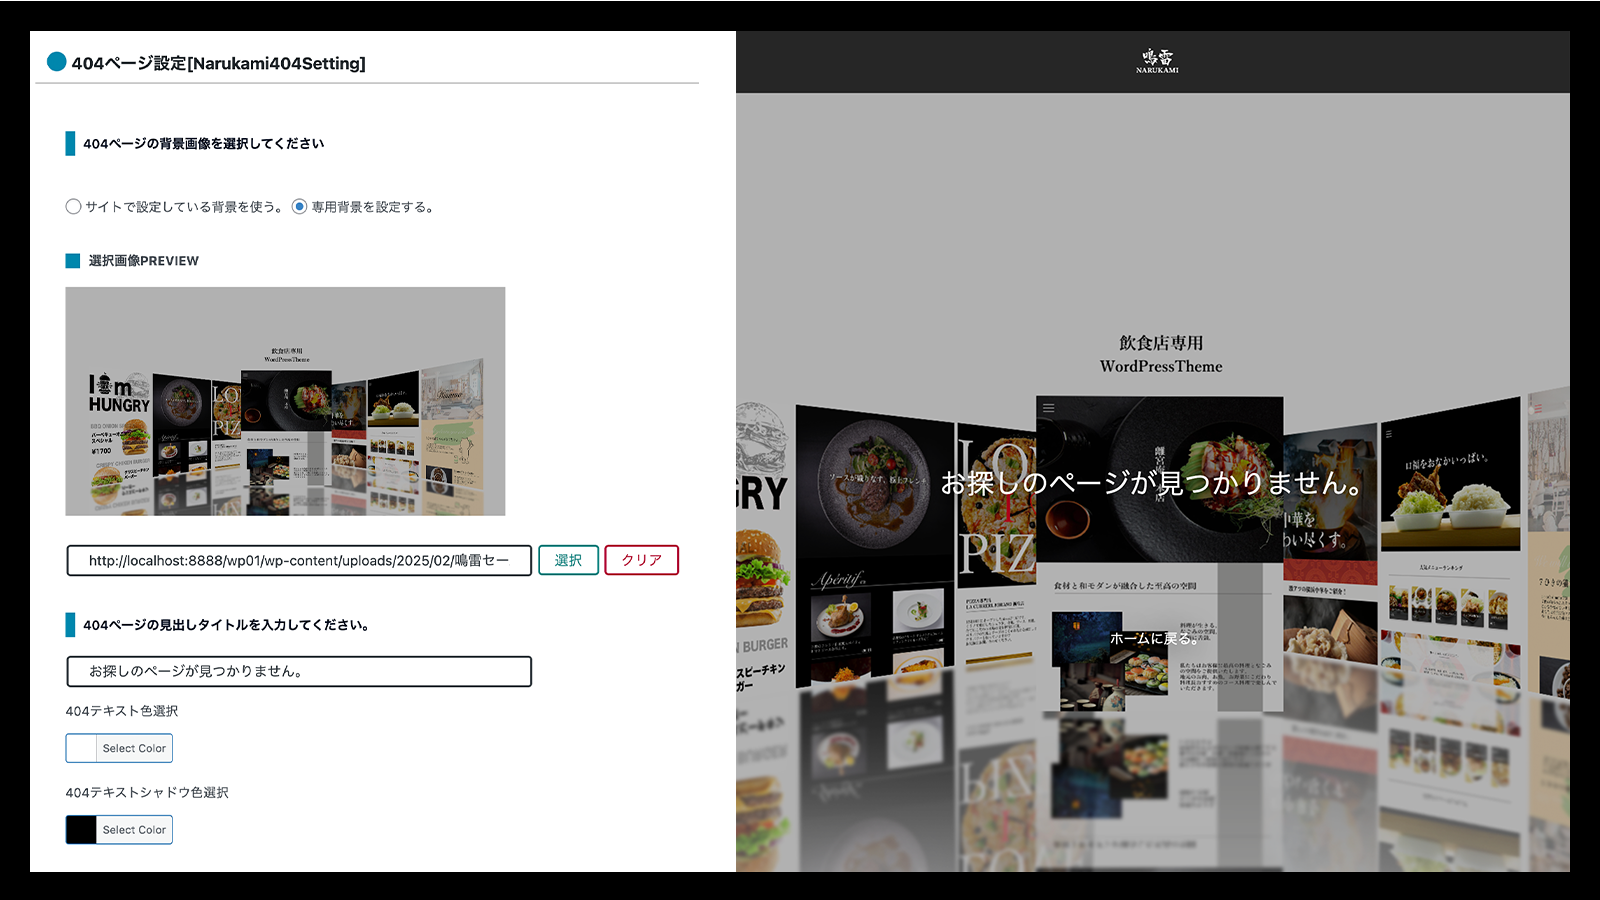Click the black text shadow color swatch

click(81, 830)
